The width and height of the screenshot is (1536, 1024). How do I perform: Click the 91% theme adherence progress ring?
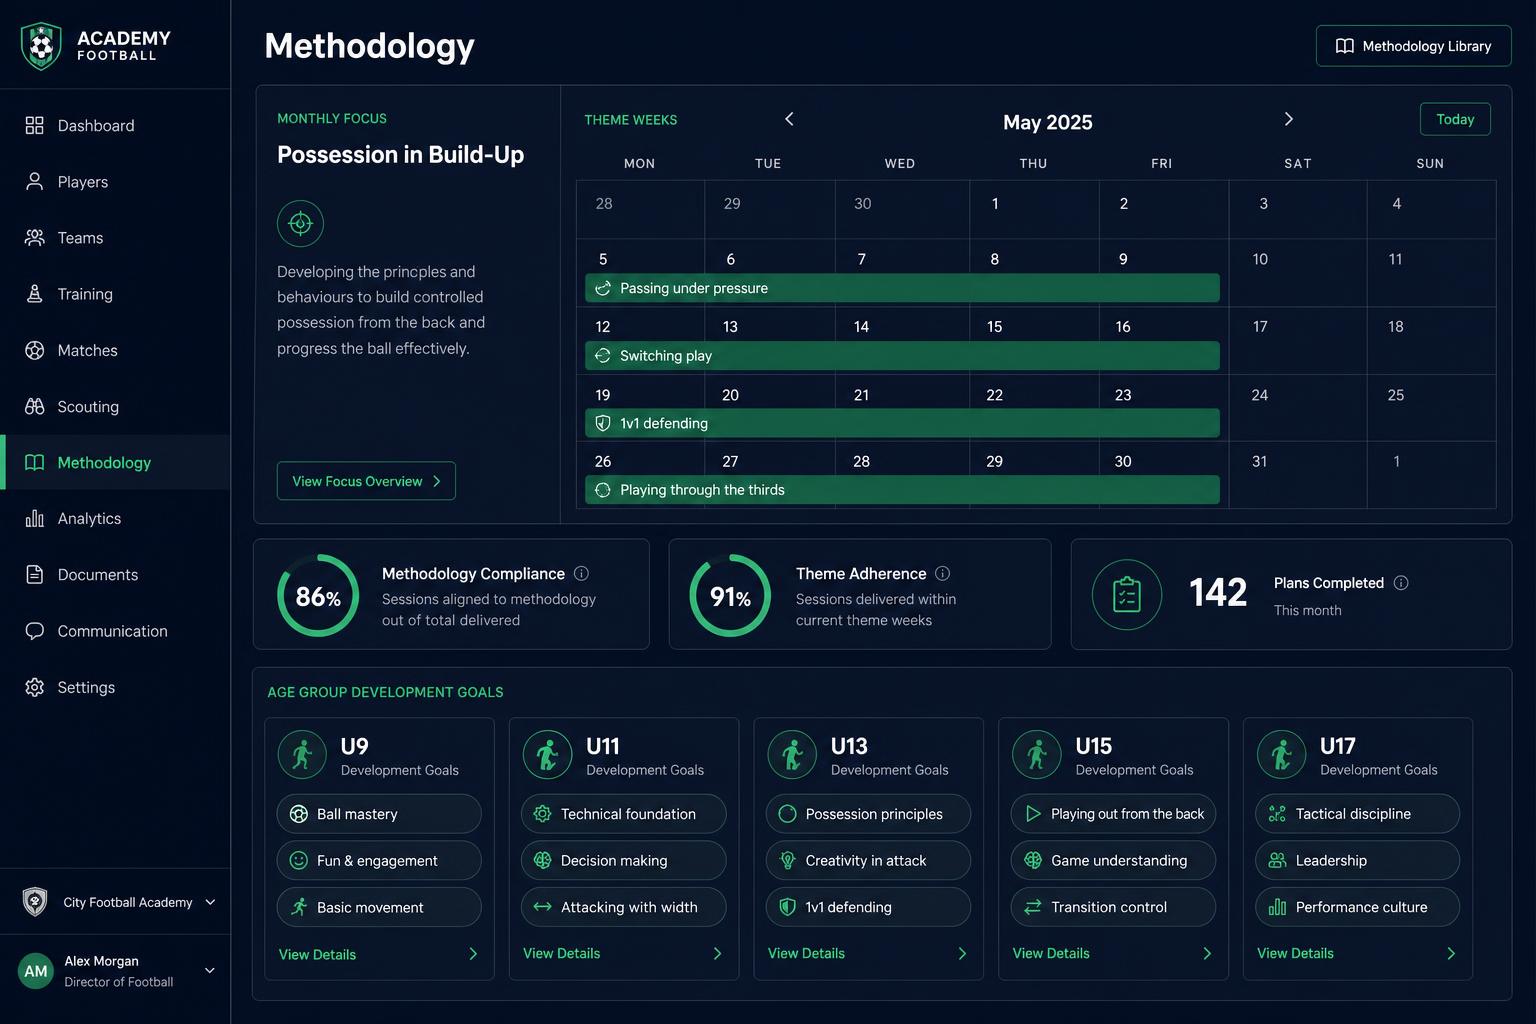click(x=730, y=596)
